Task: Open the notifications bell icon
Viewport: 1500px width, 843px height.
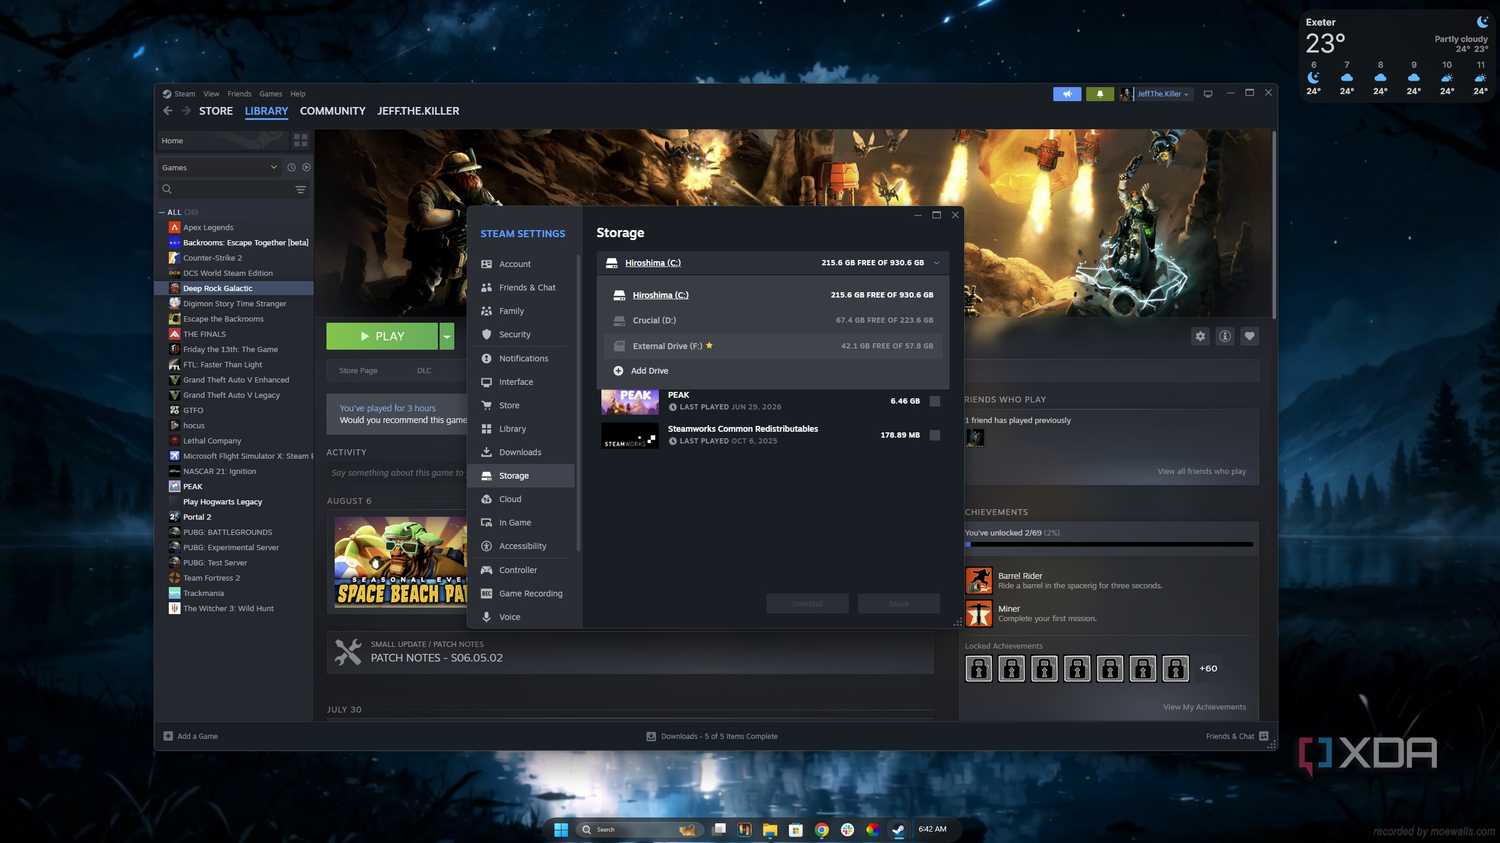Action: pos(1100,94)
